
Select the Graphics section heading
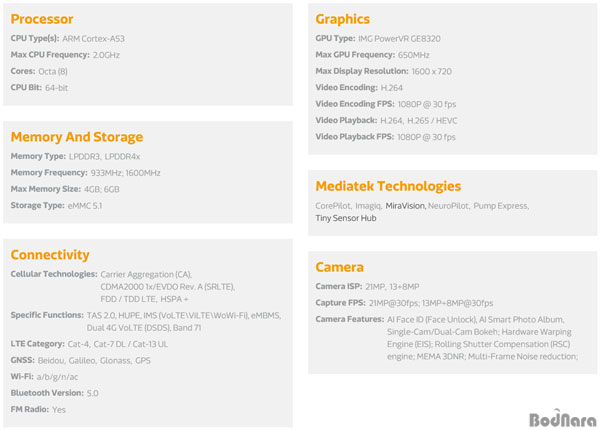click(342, 19)
